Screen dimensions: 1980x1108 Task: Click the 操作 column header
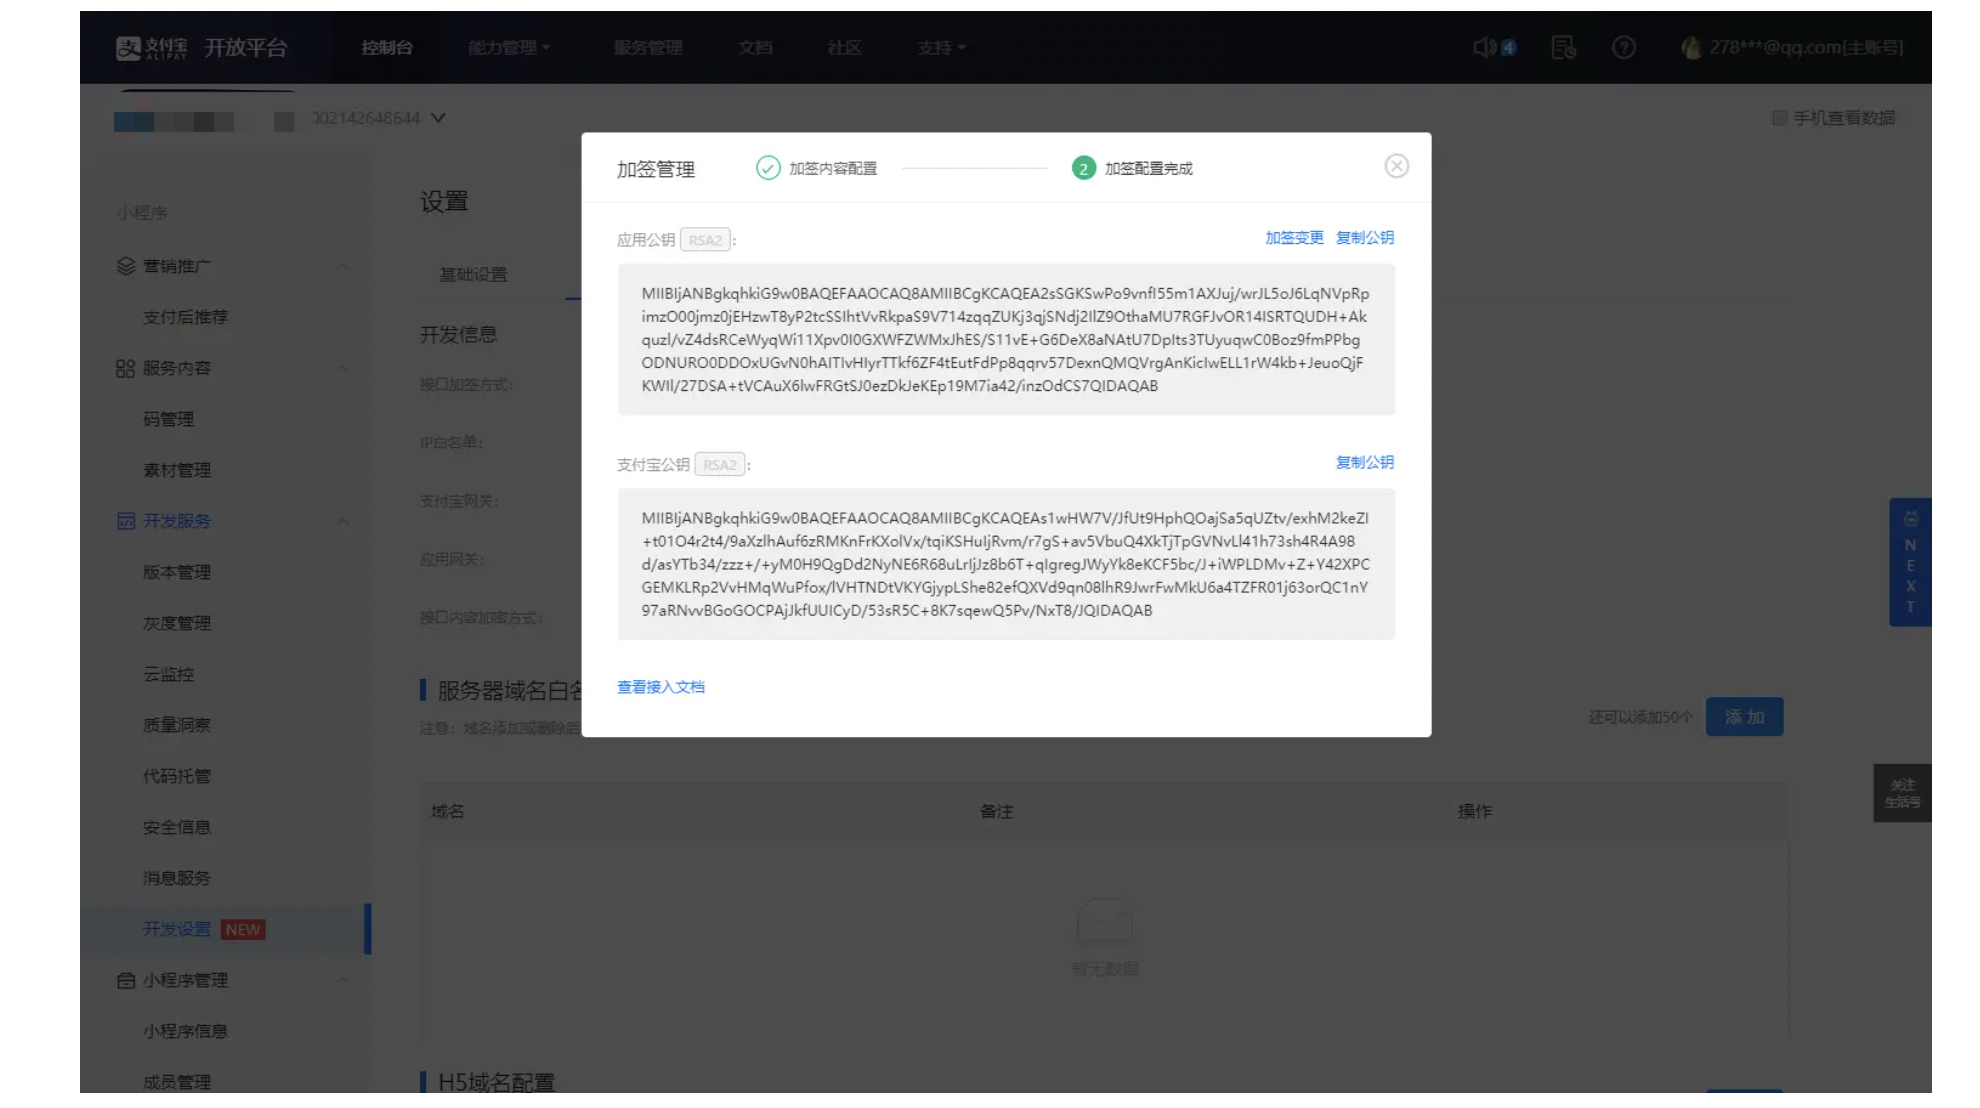(1475, 812)
